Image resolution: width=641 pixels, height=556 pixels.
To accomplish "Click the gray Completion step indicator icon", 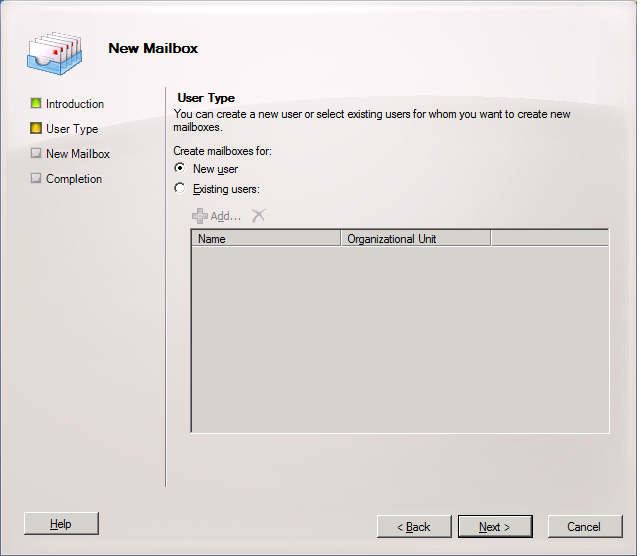I will click(36, 179).
